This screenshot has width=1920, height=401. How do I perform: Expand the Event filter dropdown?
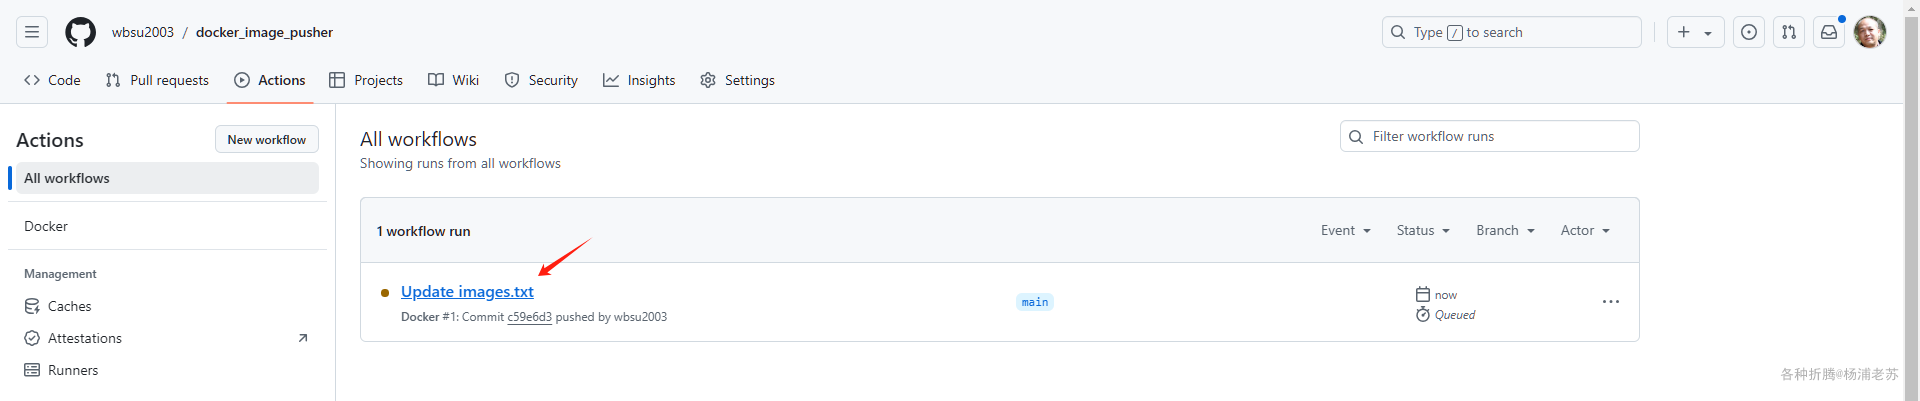click(x=1345, y=230)
